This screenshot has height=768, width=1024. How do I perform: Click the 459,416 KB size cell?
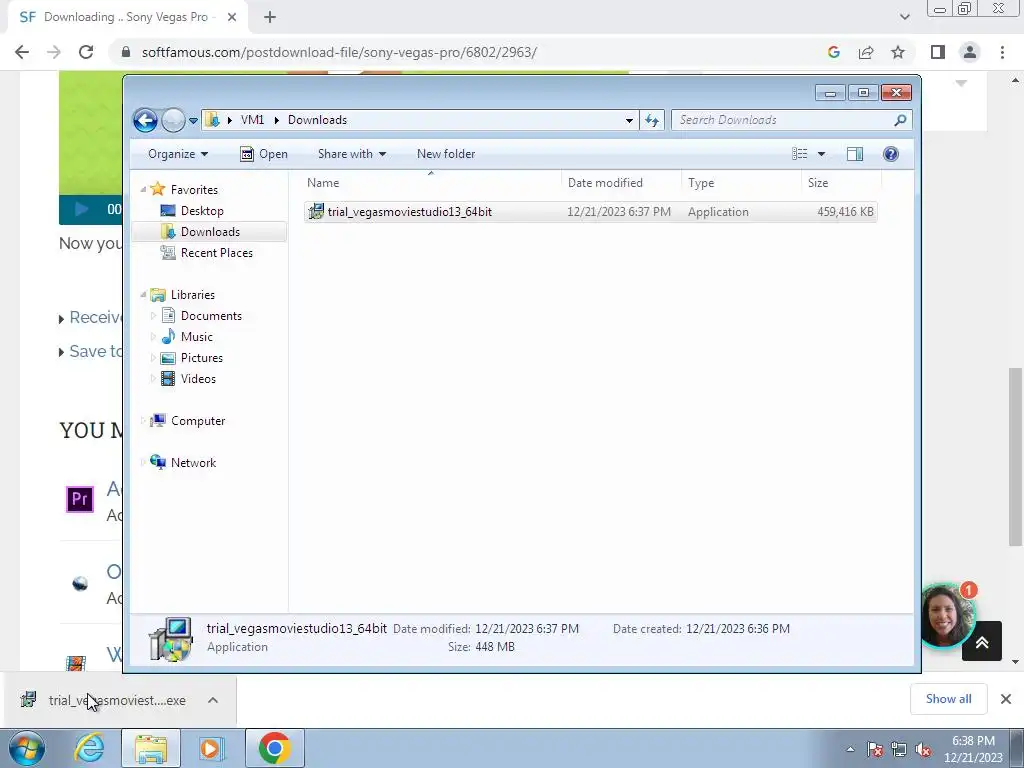(x=845, y=212)
